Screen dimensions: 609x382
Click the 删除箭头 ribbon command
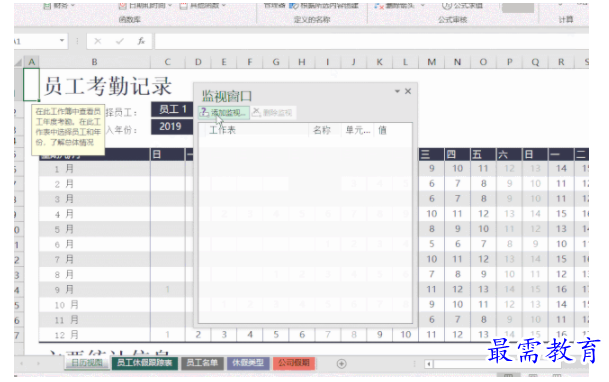[x=400, y=6]
